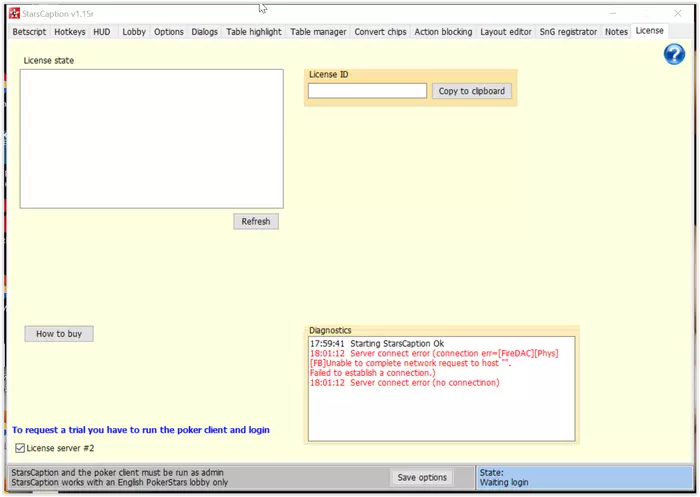Screen dimensions: 700x497
Task: Click the trial request message in blue
Action: coord(141,430)
